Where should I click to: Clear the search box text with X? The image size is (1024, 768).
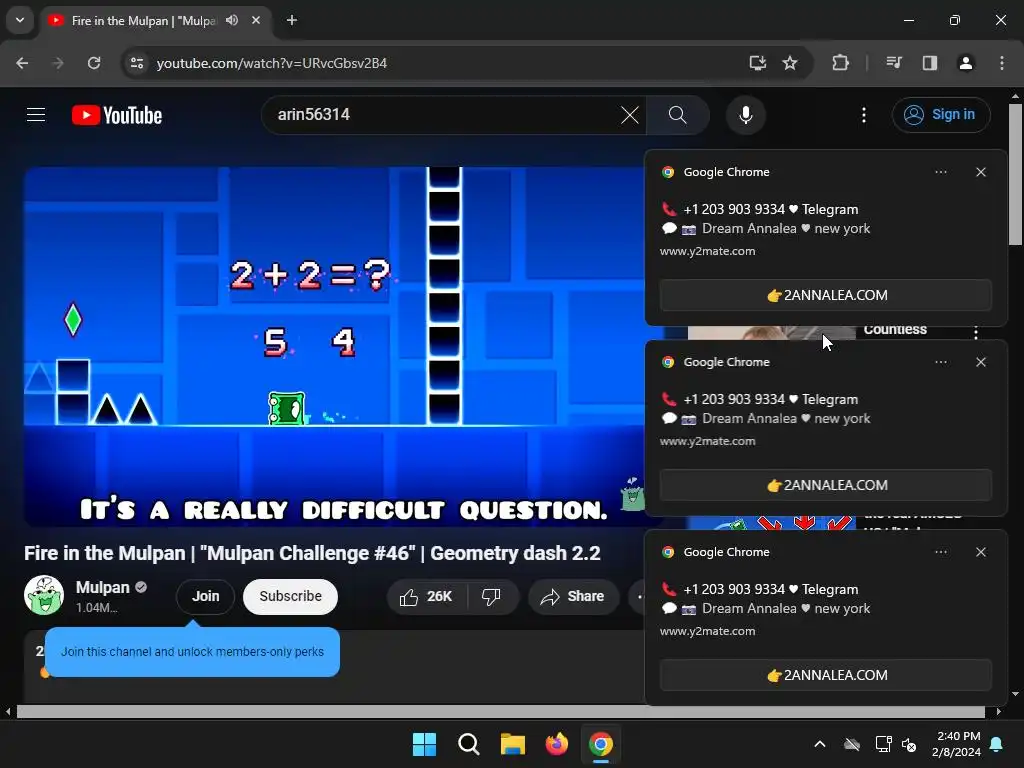[630, 115]
